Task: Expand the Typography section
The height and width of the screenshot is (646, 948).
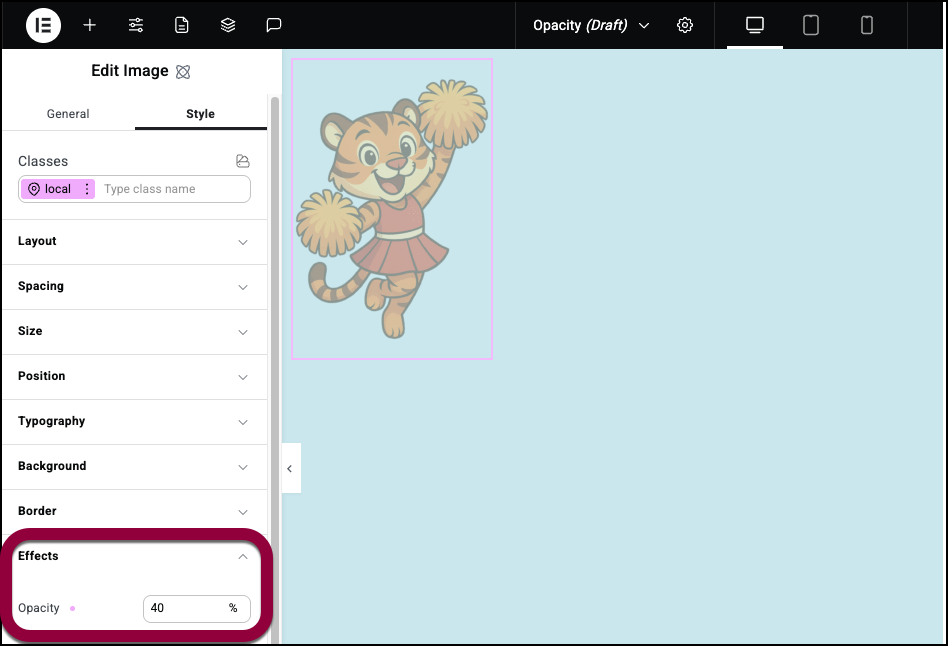Action: pos(134,422)
